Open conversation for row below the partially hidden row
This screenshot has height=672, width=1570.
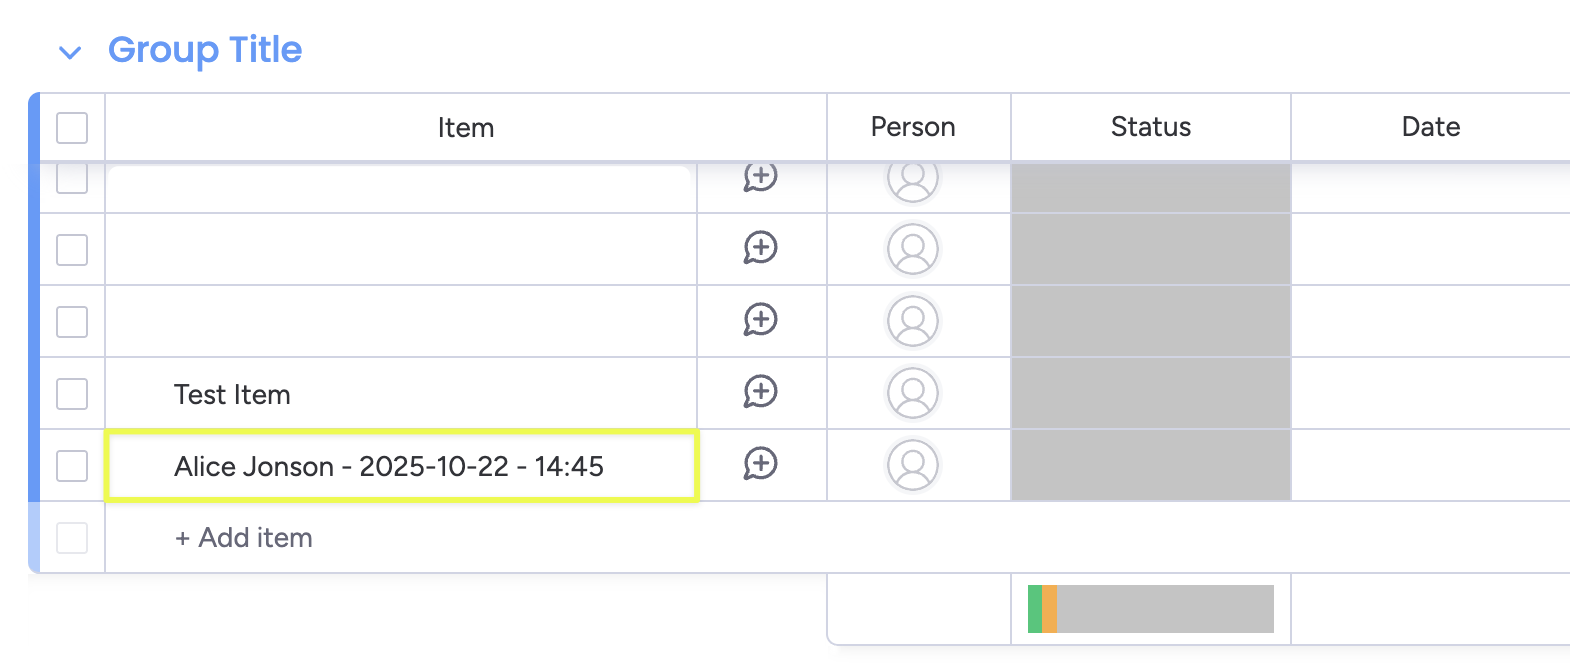pyautogui.click(x=760, y=248)
